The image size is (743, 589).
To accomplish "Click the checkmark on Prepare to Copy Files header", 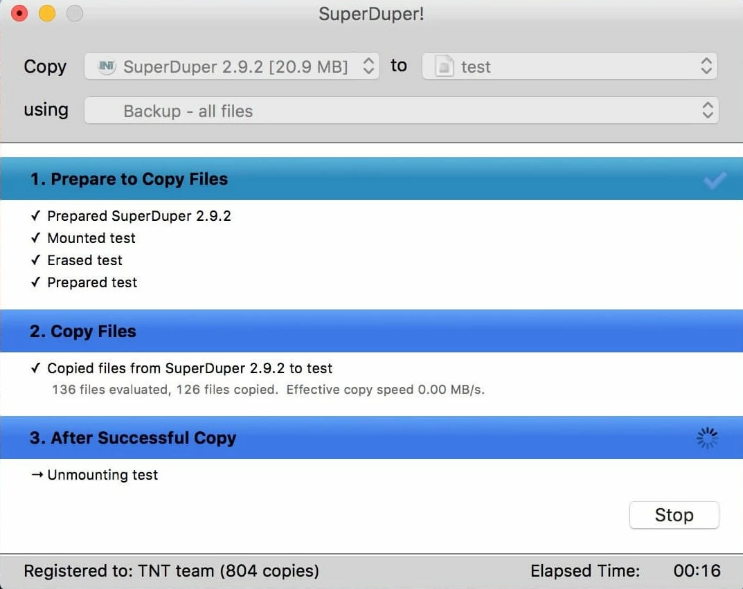I will pyautogui.click(x=715, y=180).
